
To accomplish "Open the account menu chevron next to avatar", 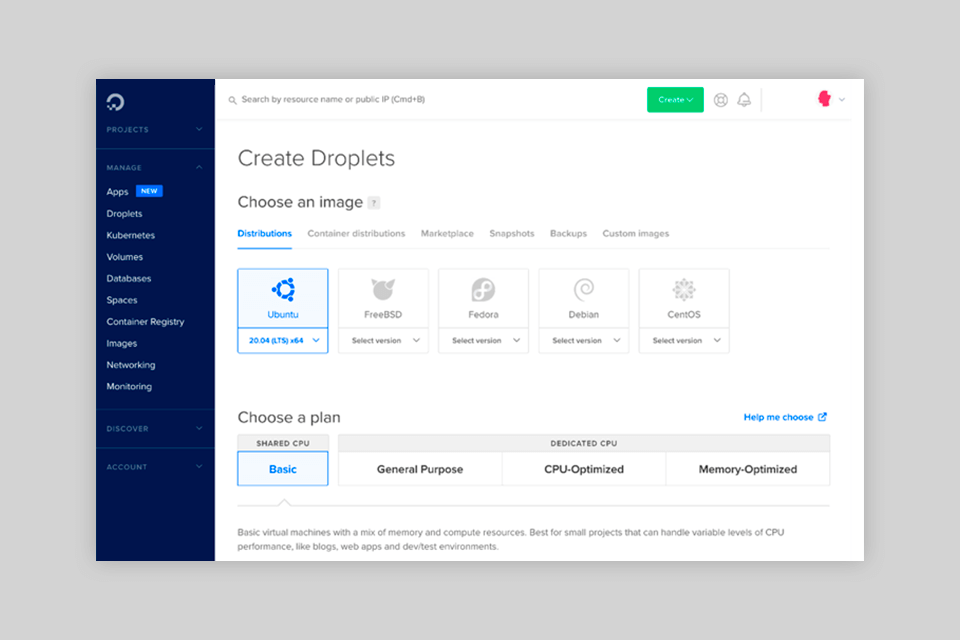I will [842, 100].
